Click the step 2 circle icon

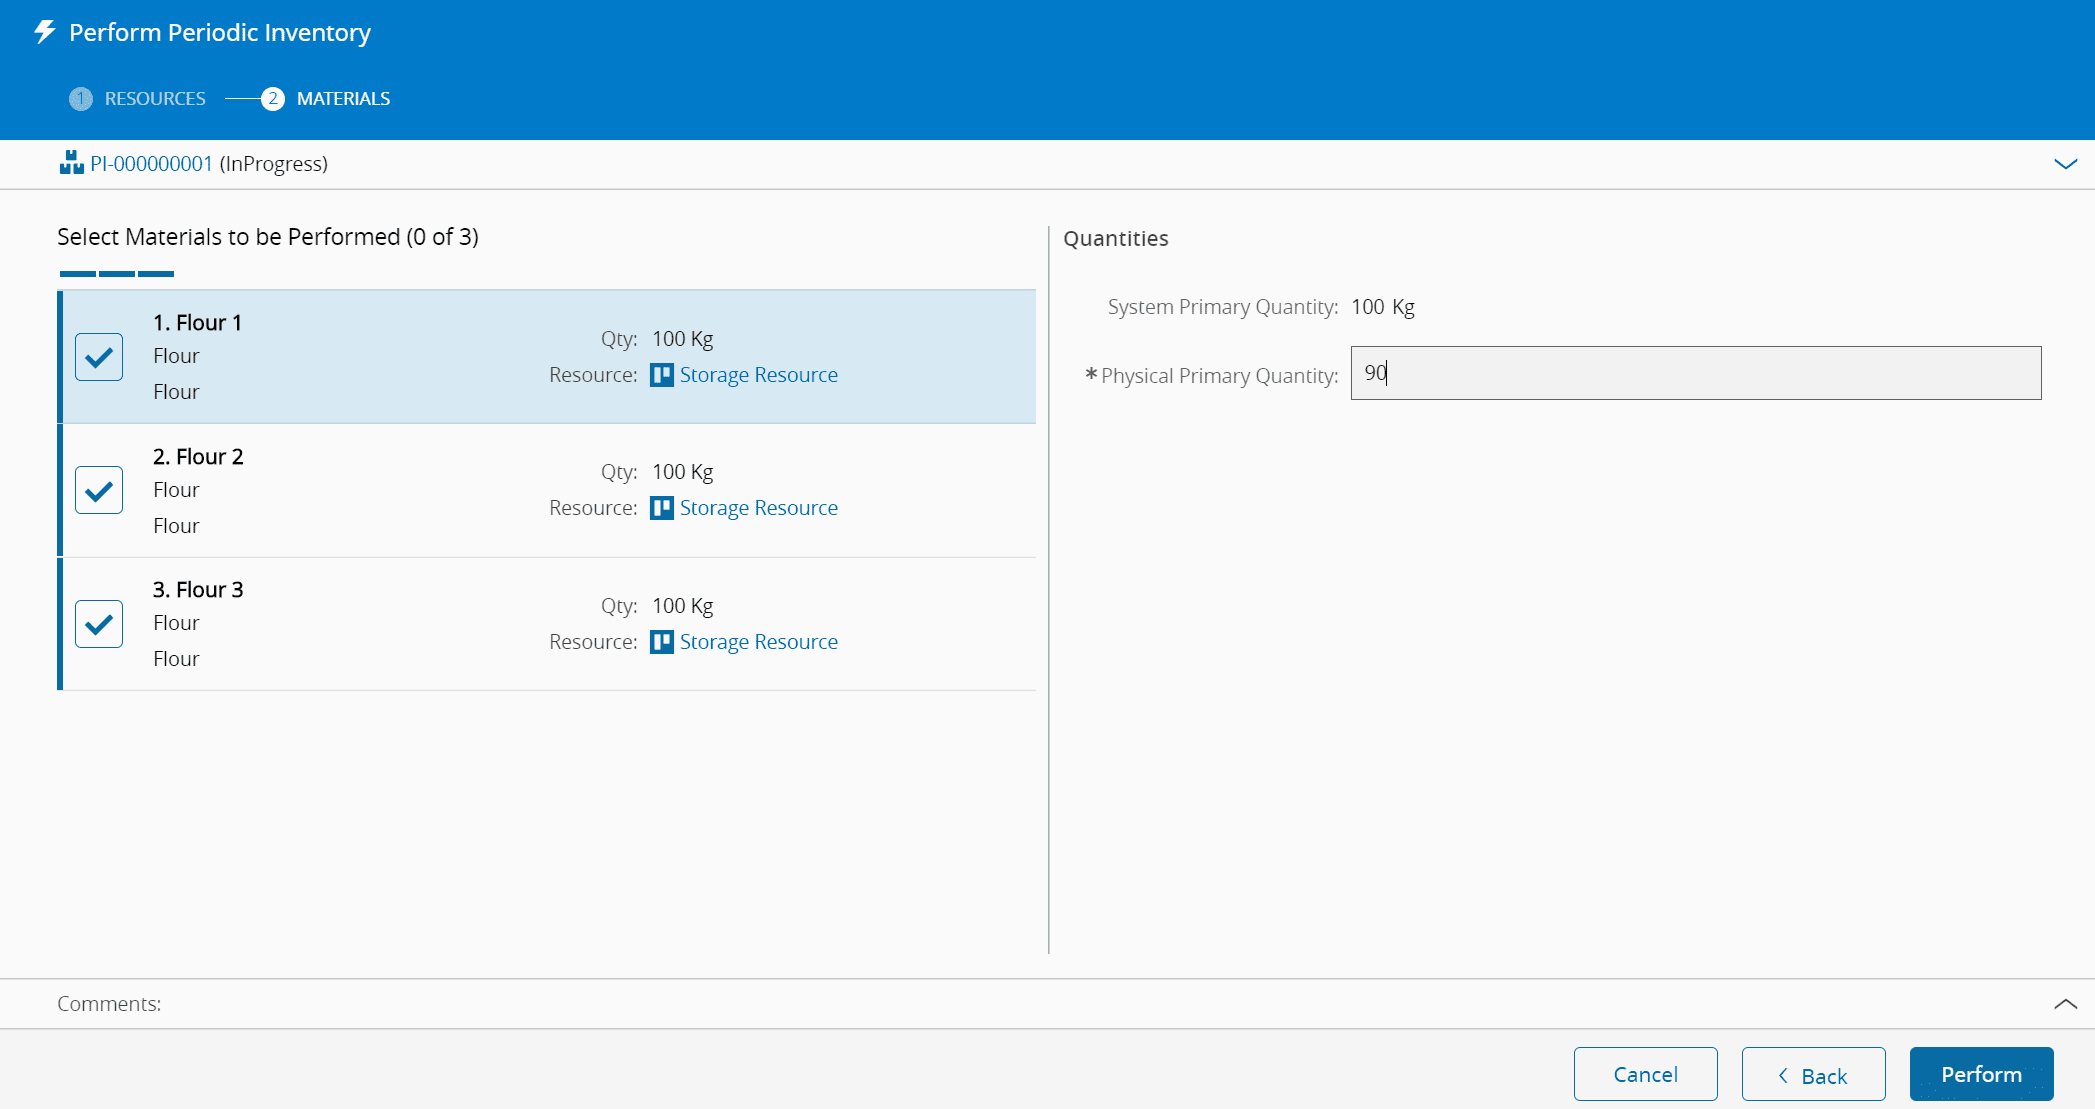coord(273,99)
